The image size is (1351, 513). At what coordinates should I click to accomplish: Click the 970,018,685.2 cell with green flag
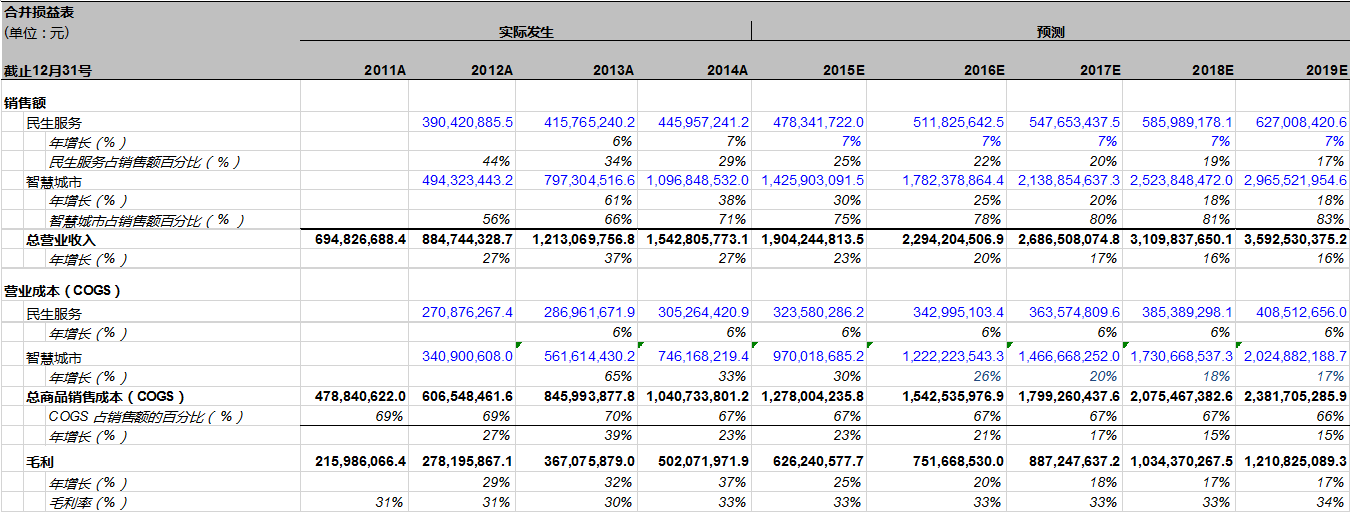[811, 356]
